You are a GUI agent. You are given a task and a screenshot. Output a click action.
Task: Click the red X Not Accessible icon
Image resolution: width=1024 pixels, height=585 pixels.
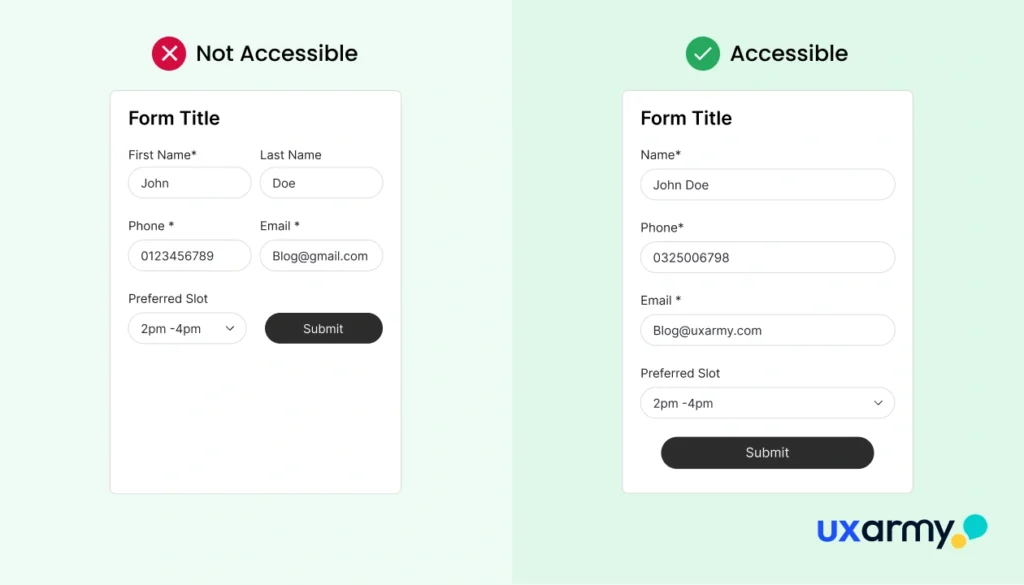click(169, 54)
